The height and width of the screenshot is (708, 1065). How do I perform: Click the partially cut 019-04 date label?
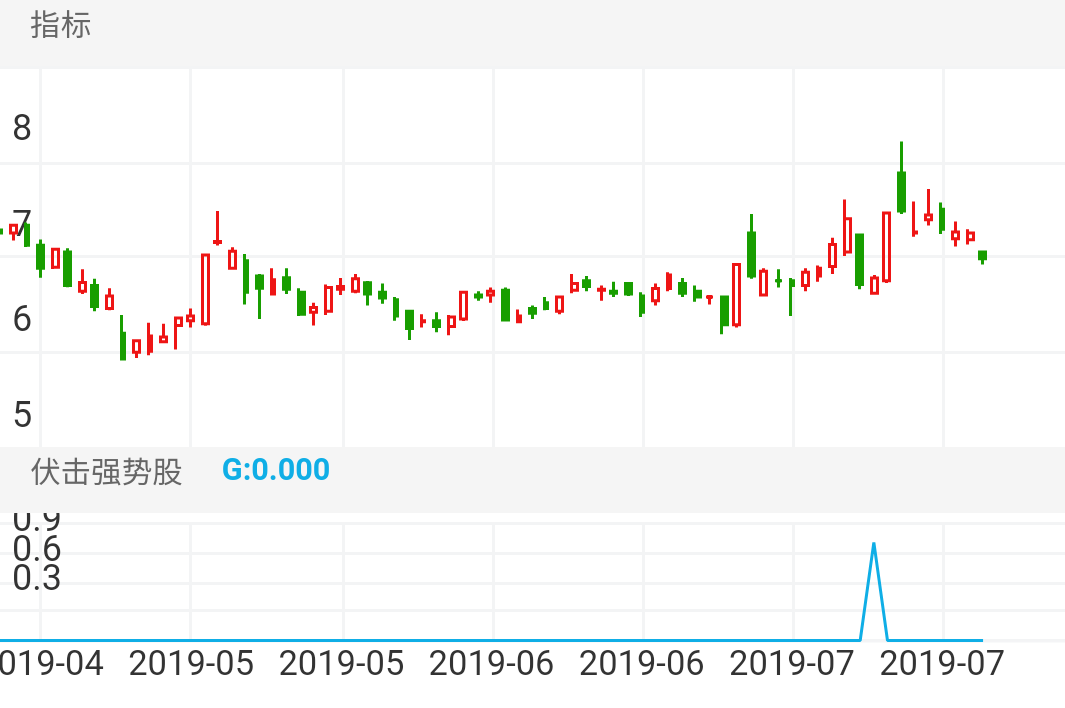click(52, 664)
